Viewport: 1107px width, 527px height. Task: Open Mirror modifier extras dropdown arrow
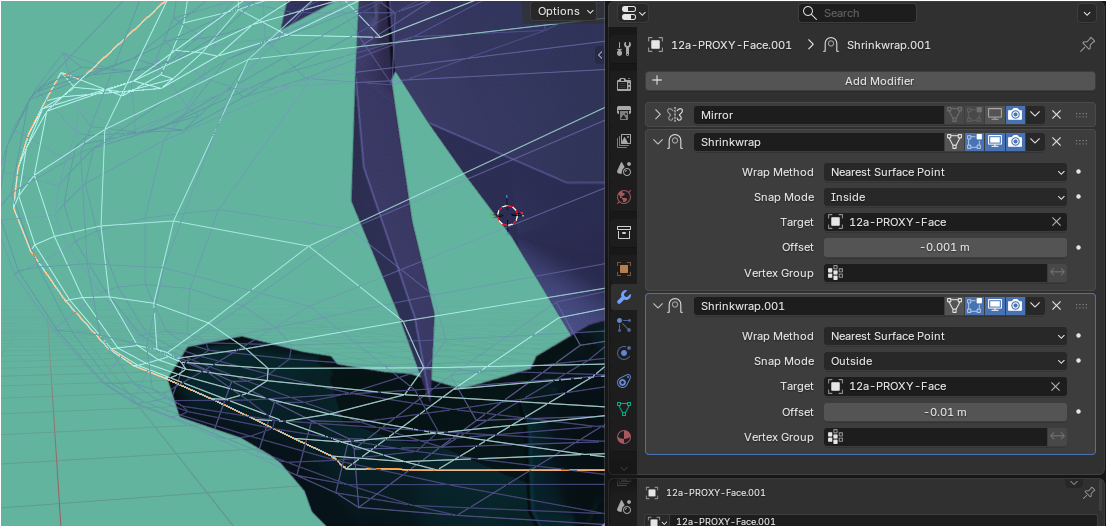click(1035, 114)
